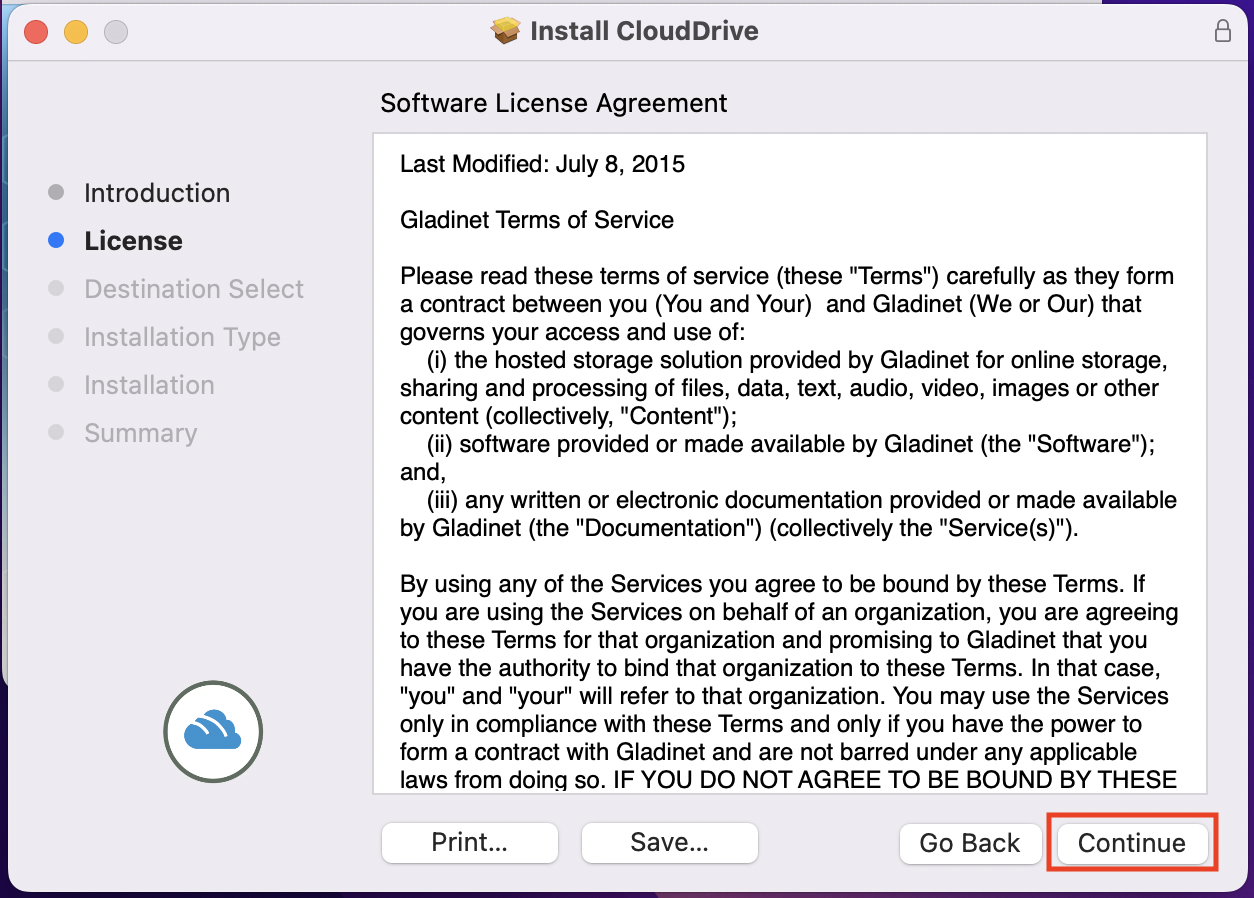1254x898 pixels.
Task: Click the Go Back button
Action: [x=970, y=843]
